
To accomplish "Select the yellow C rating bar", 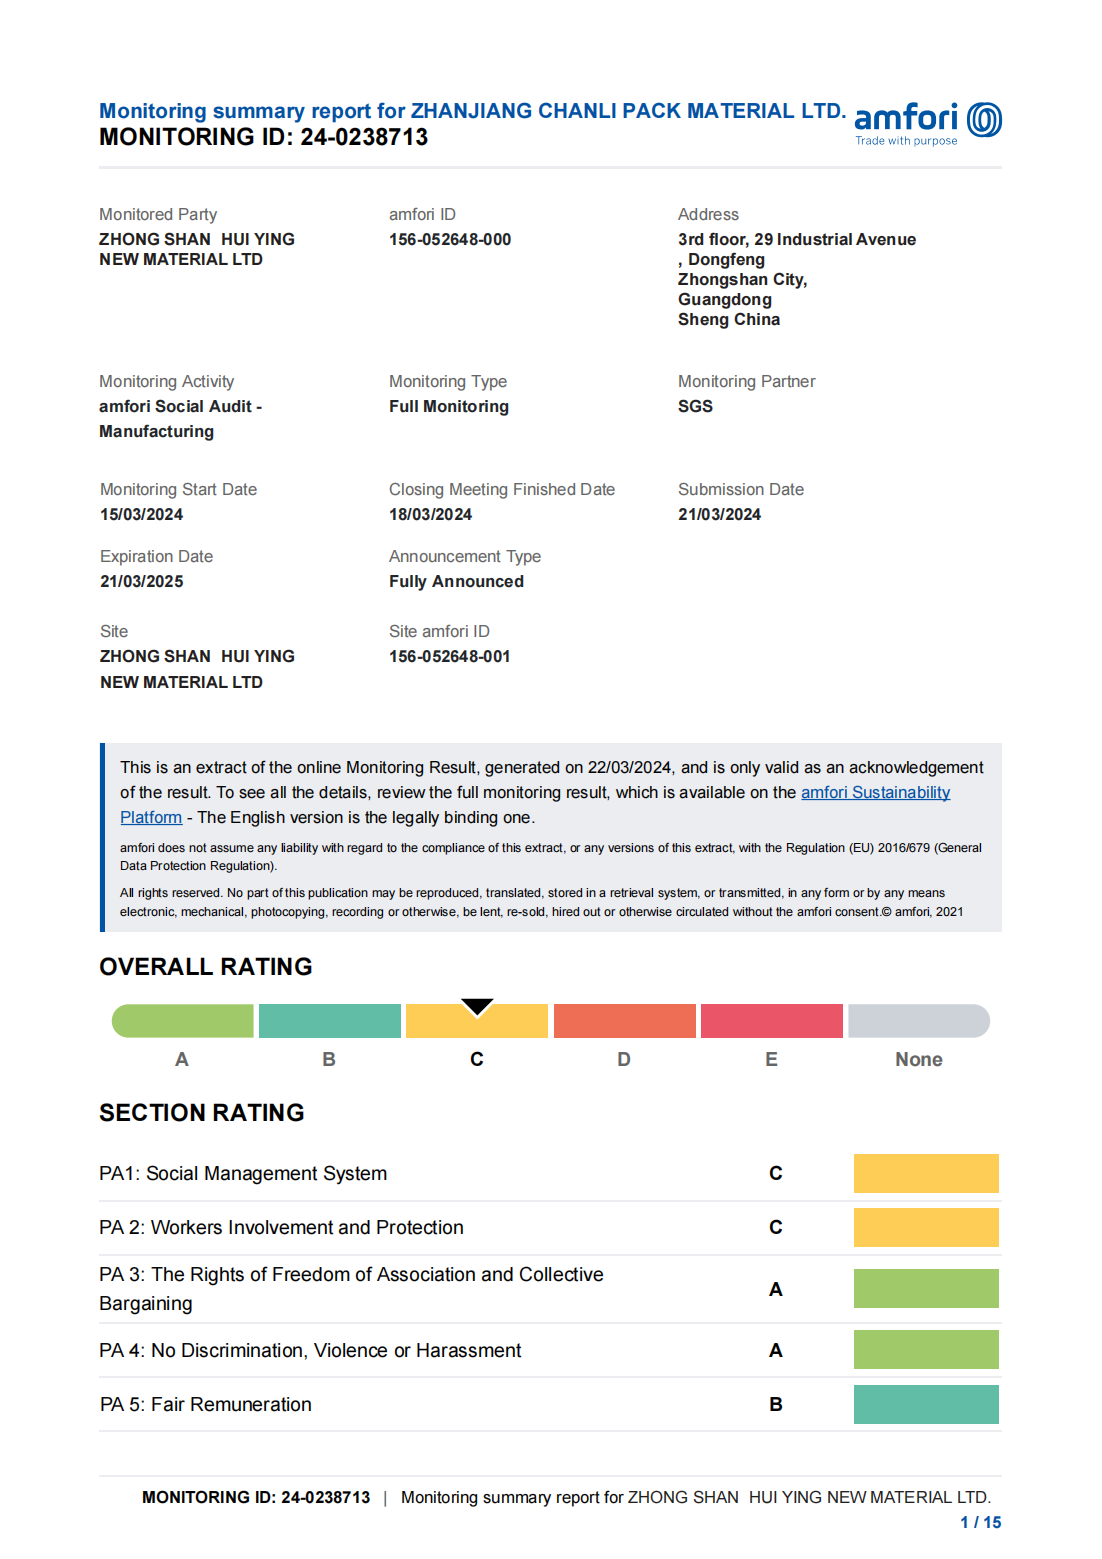I will pyautogui.click(x=477, y=1021).
